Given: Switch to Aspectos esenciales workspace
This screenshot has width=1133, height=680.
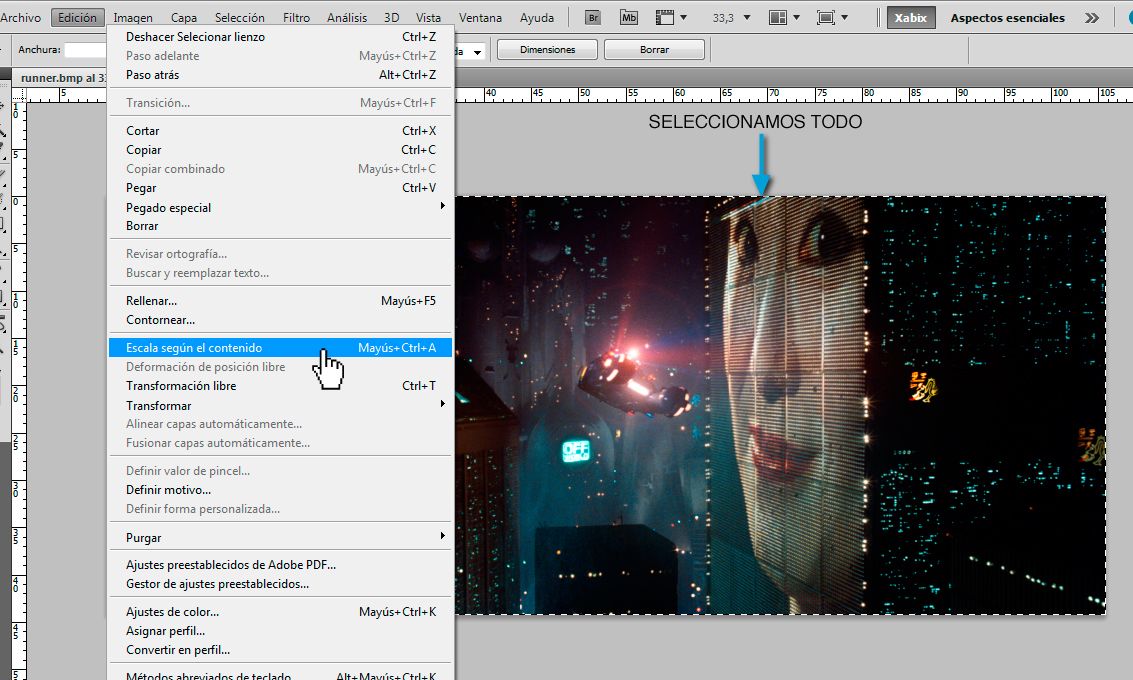Looking at the screenshot, I should 1007,17.
